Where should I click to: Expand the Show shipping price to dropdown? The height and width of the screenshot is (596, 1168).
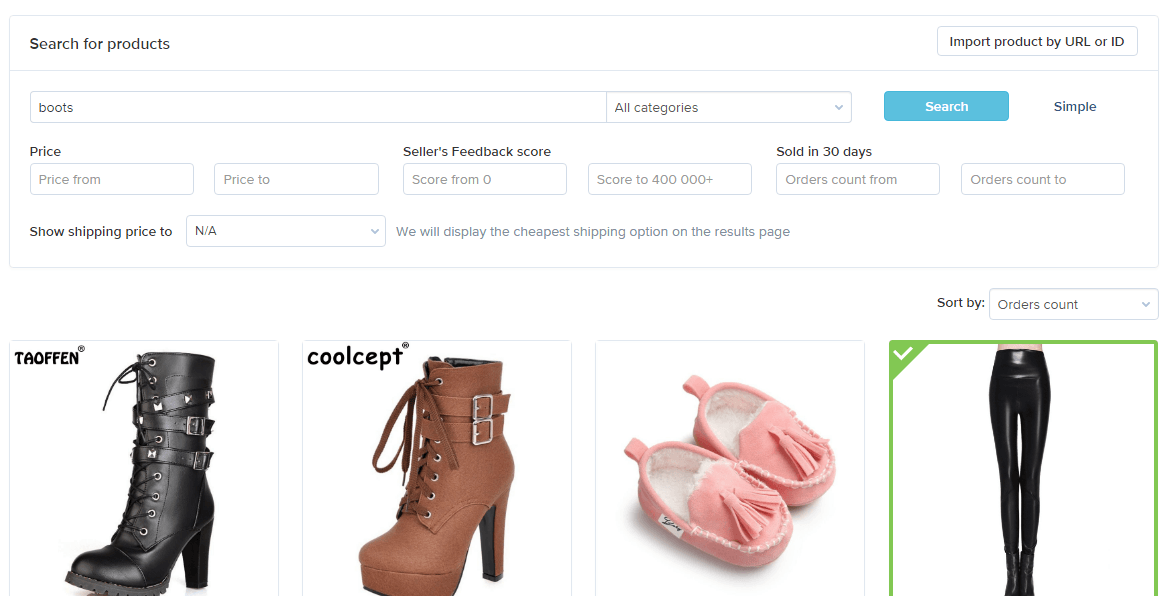[x=286, y=231]
